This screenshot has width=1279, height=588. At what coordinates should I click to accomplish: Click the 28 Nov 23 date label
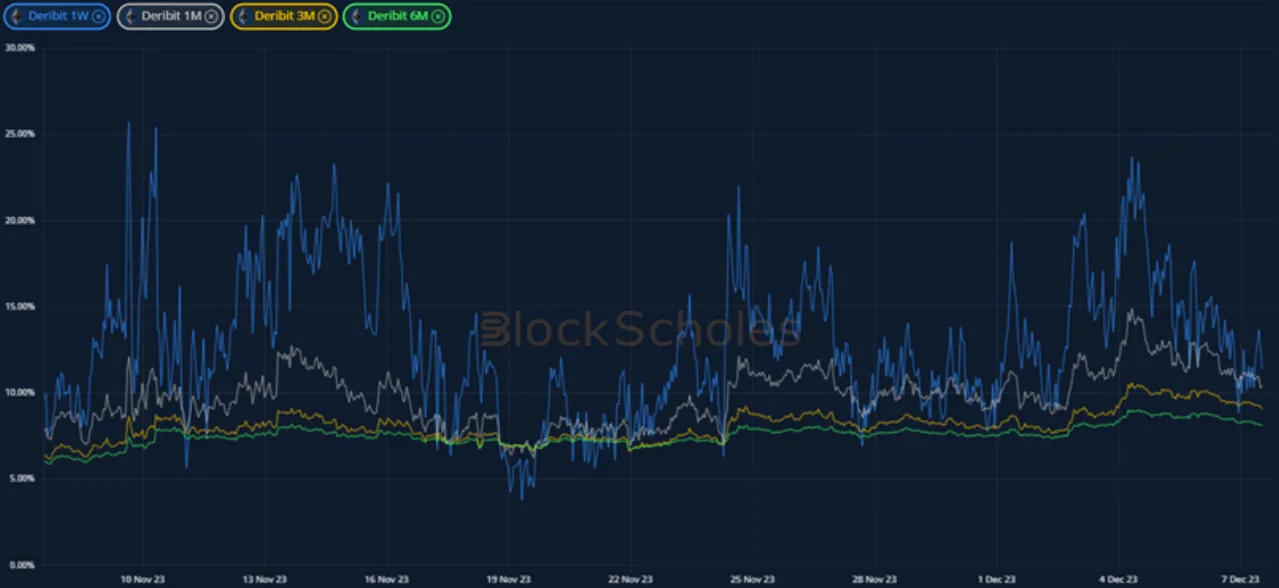875,579
